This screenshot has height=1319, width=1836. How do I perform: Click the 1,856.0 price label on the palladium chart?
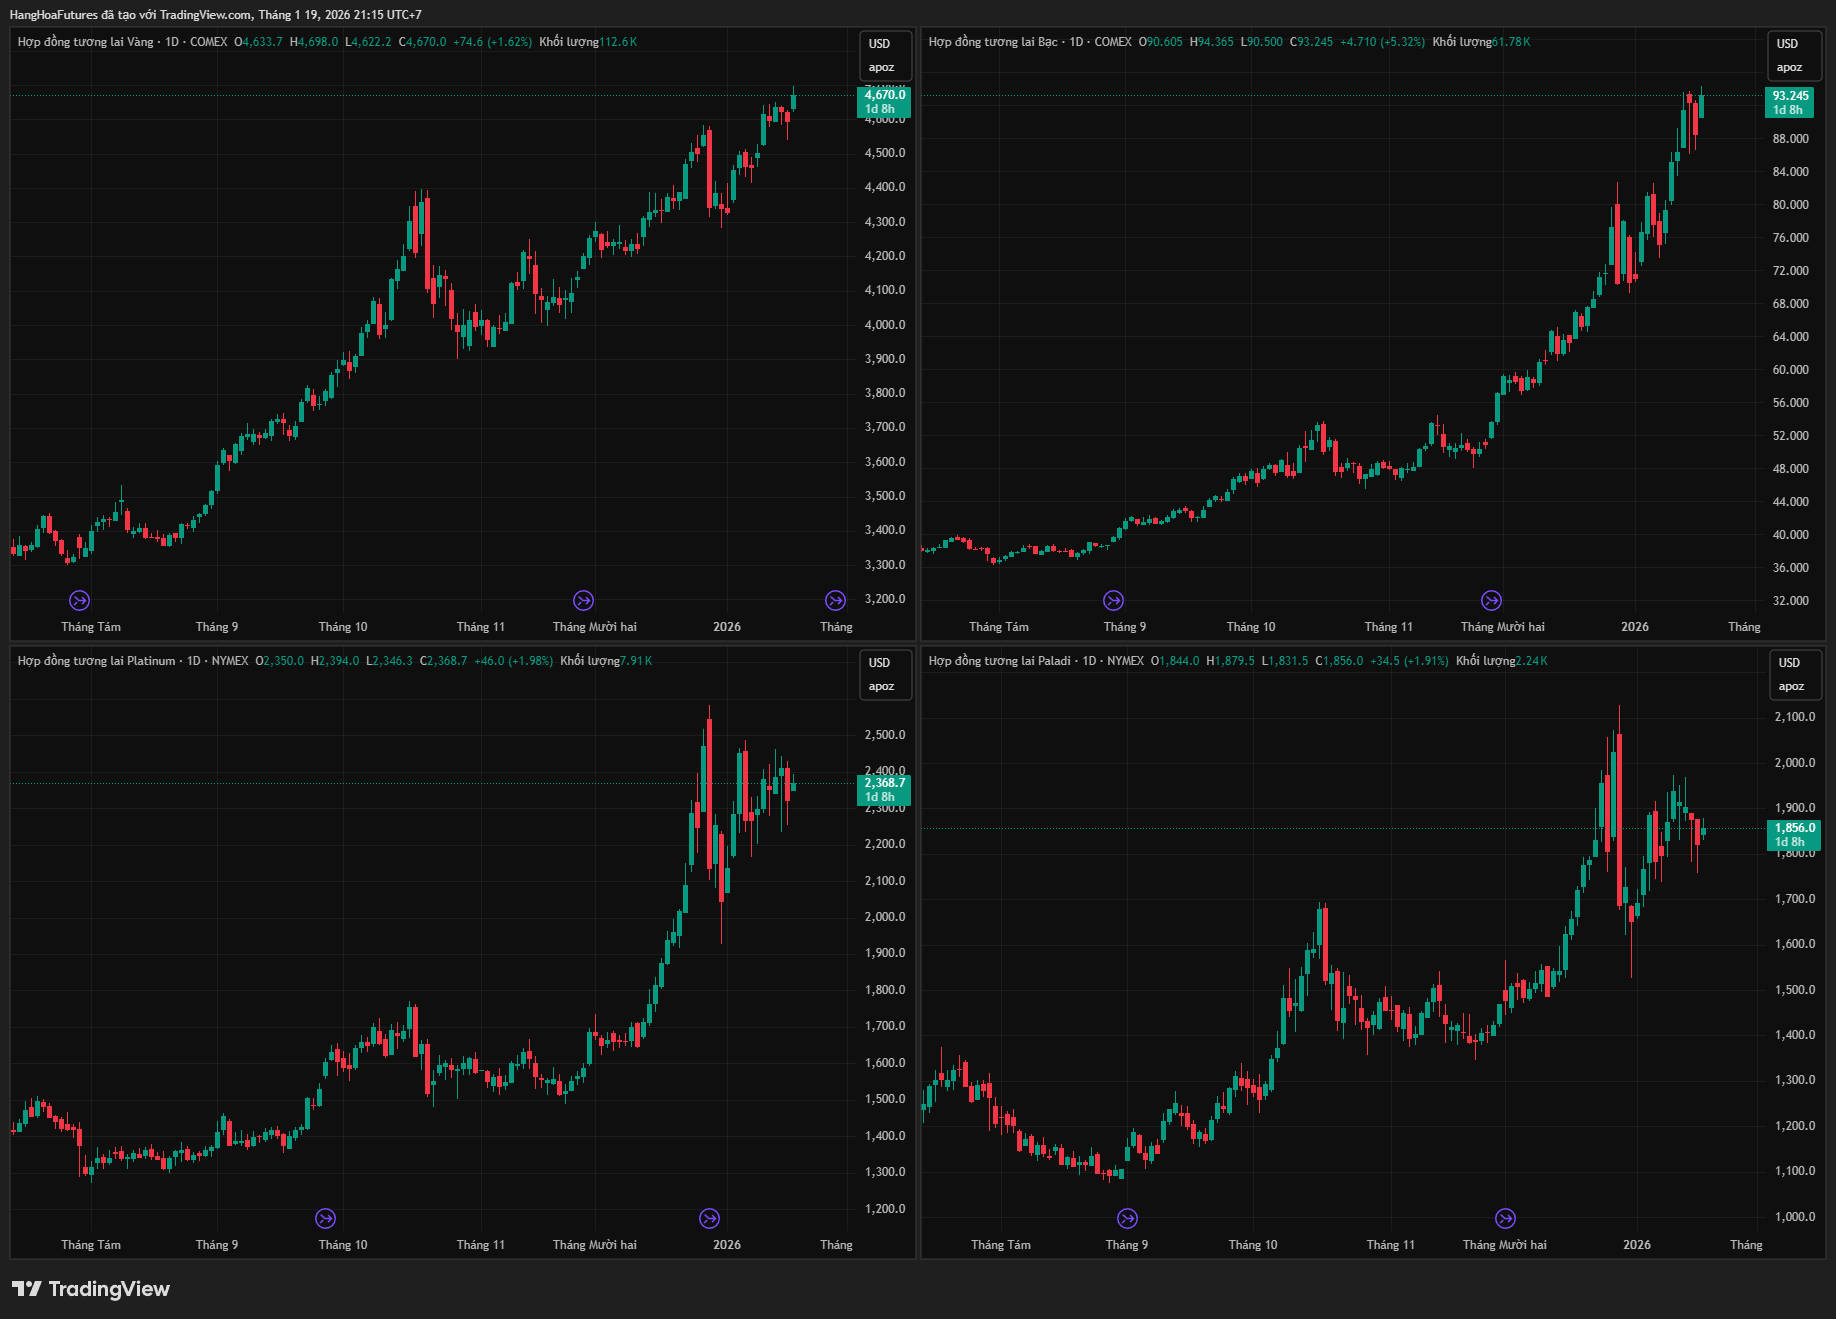point(1794,829)
